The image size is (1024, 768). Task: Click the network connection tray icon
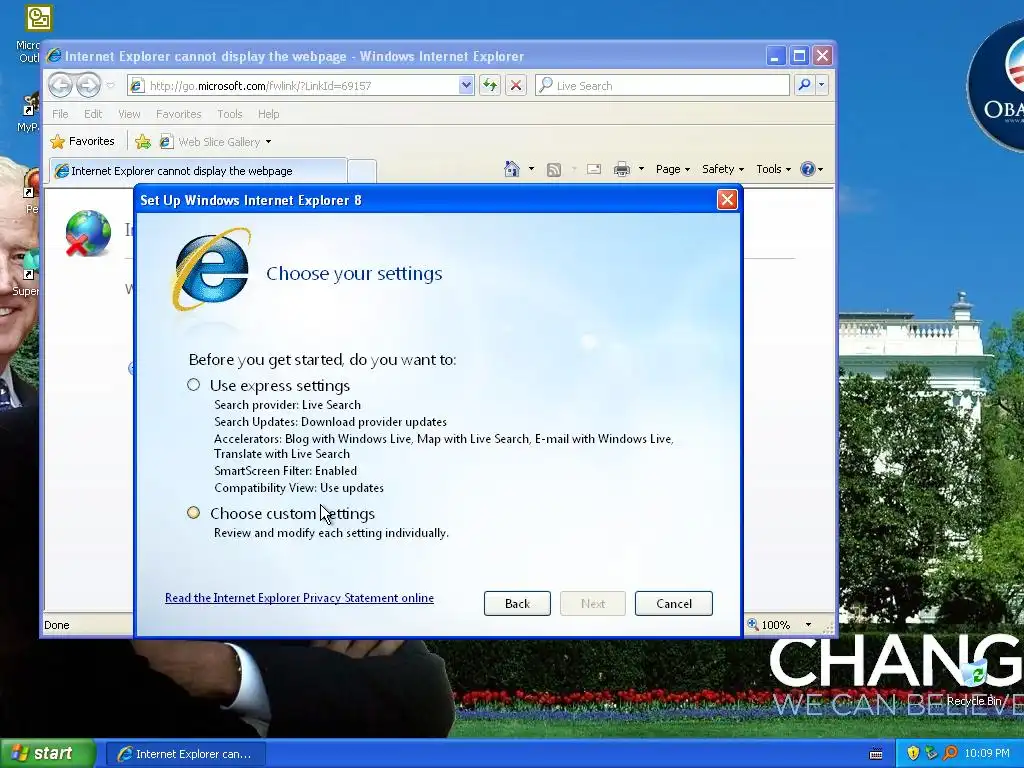tap(931, 754)
